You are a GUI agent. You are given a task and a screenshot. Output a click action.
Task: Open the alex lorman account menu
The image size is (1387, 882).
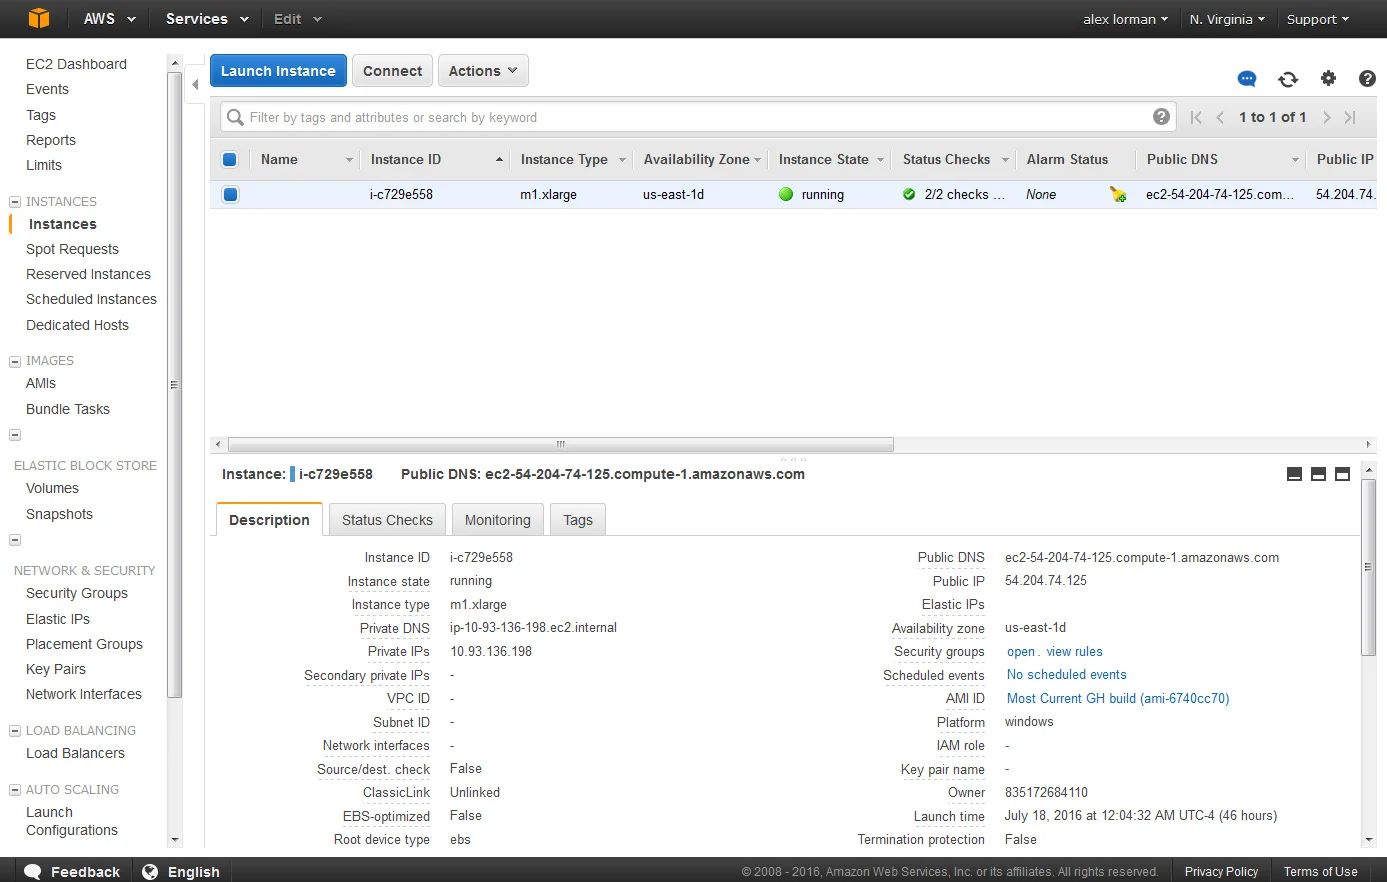coord(1125,19)
